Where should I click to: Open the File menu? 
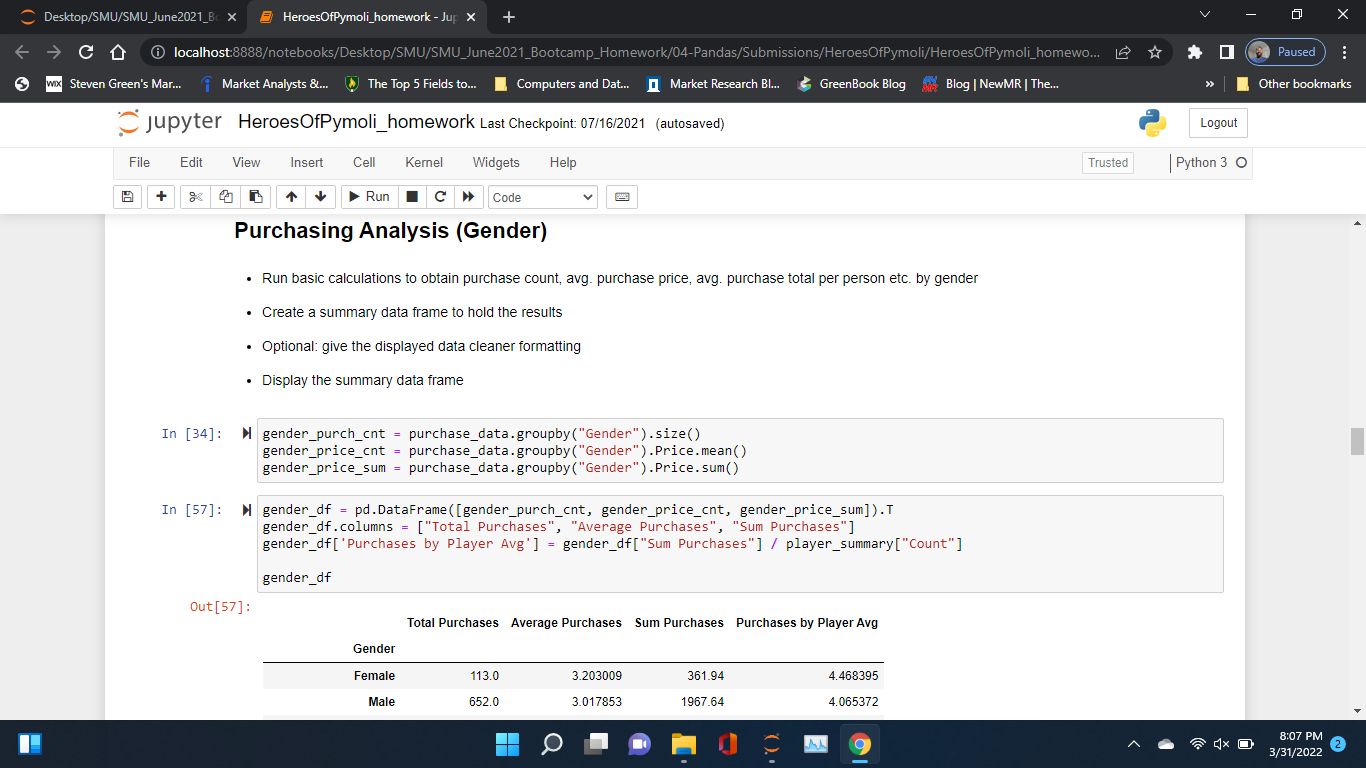[x=140, y=162]
